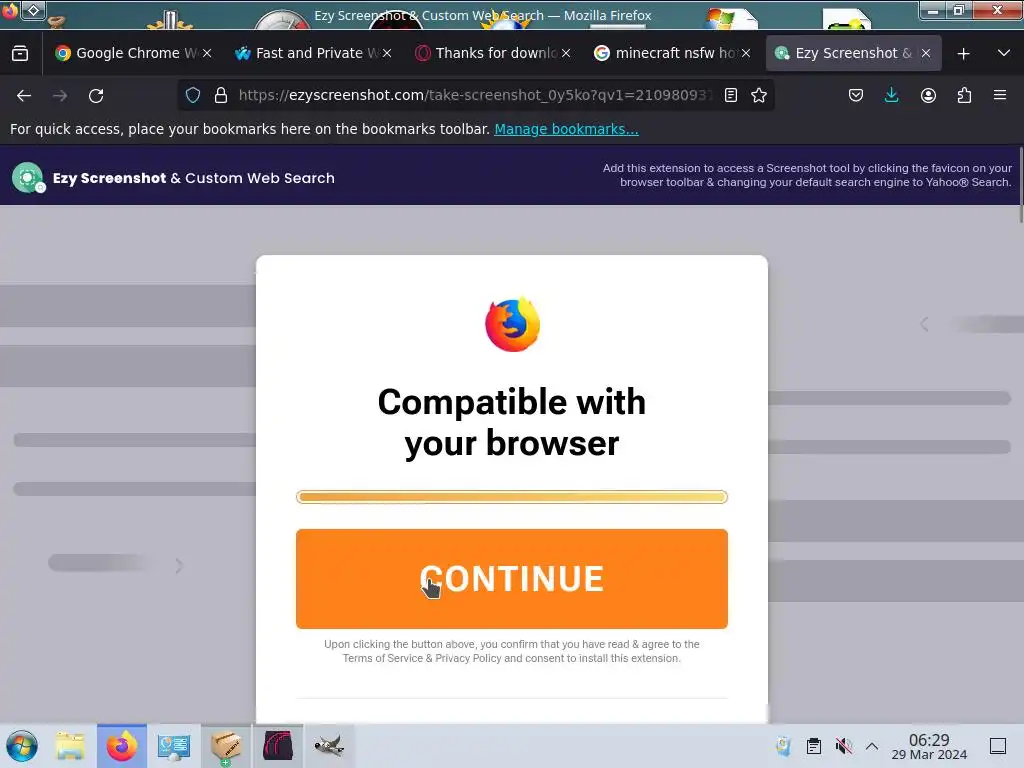Click the page vertical scrollbar
Viewport: 1024px width, 768px height.
[1021, 186]
